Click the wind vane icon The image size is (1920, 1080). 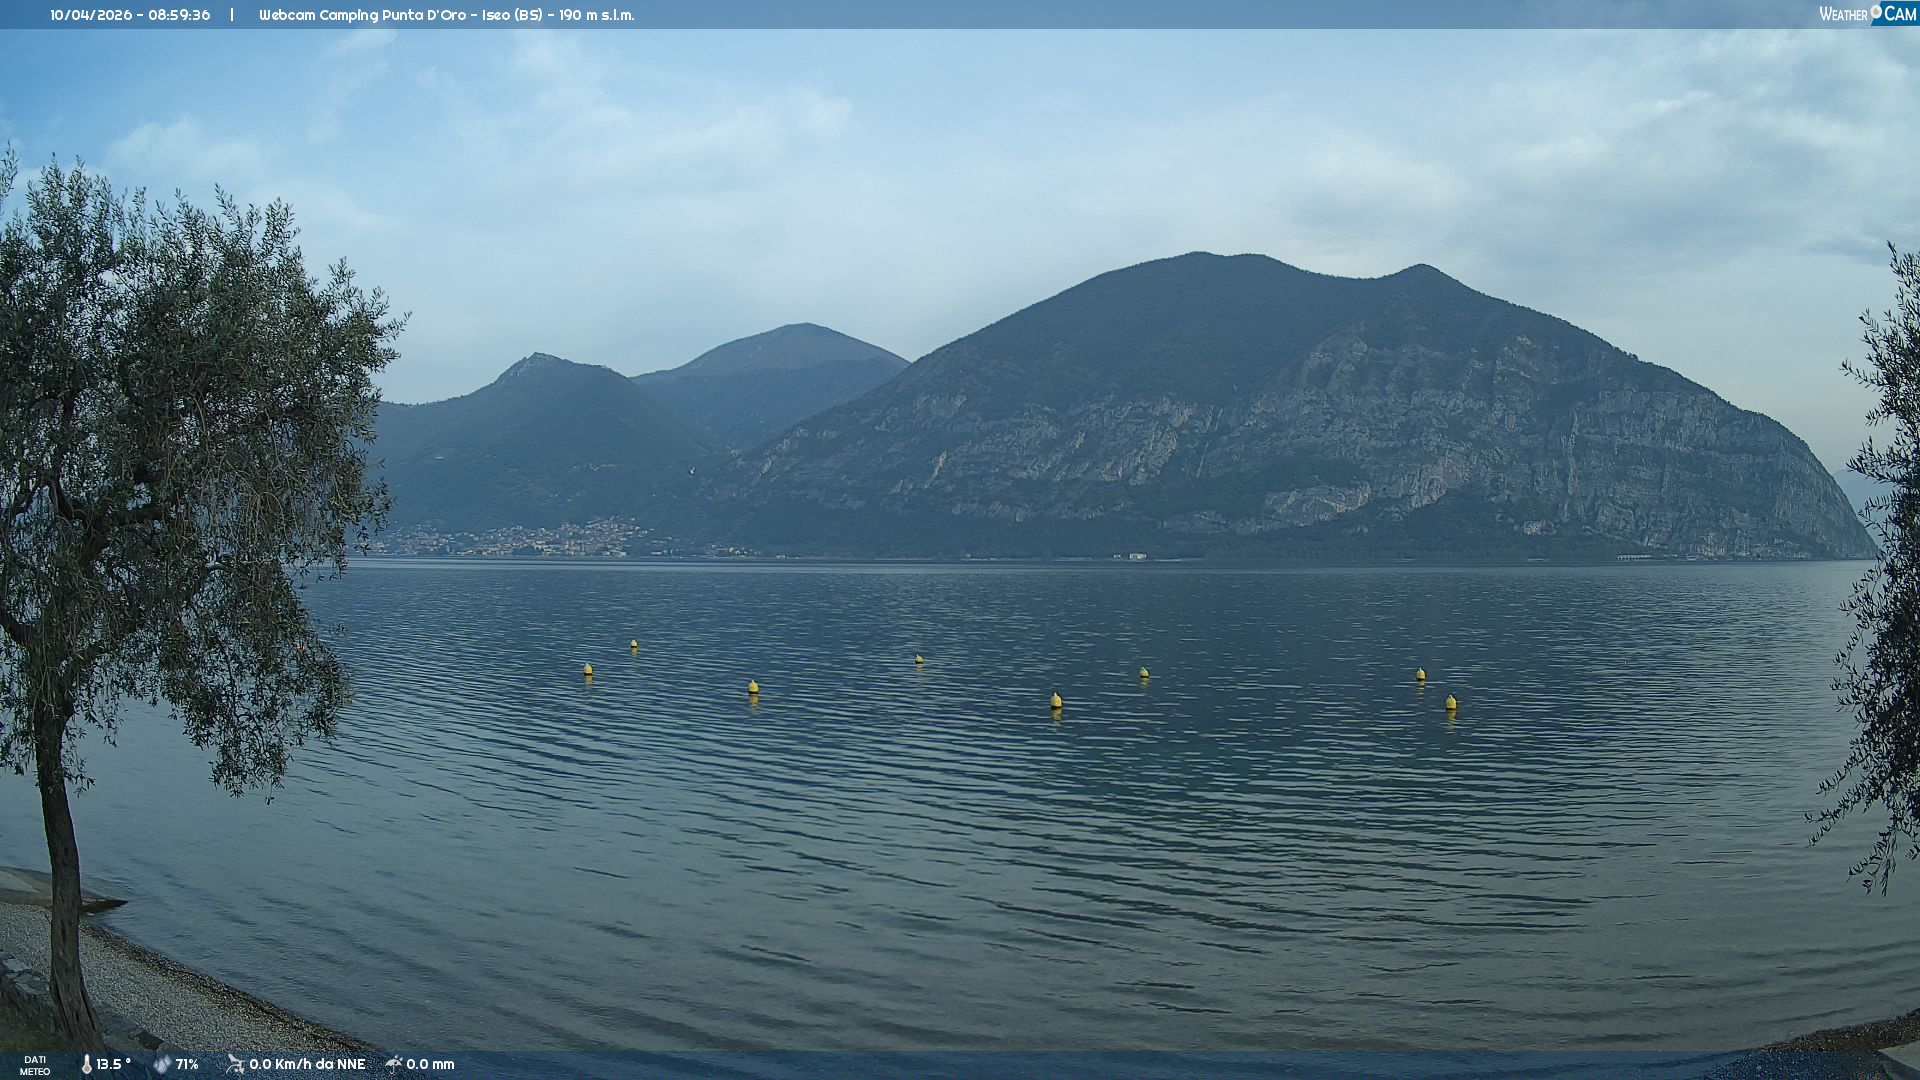[x=235, y=1064]
